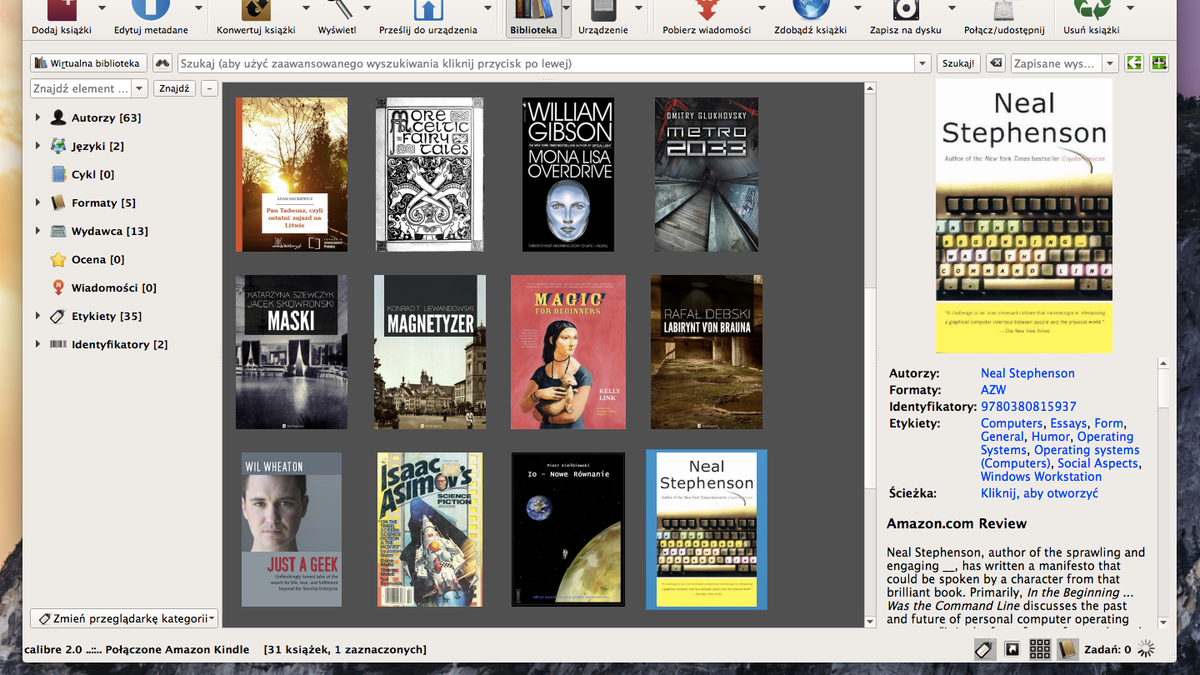Open the dropdown arrow beside Biblioteka
Viewport: 1200px width, 675px height.
[x=567, y=20]
